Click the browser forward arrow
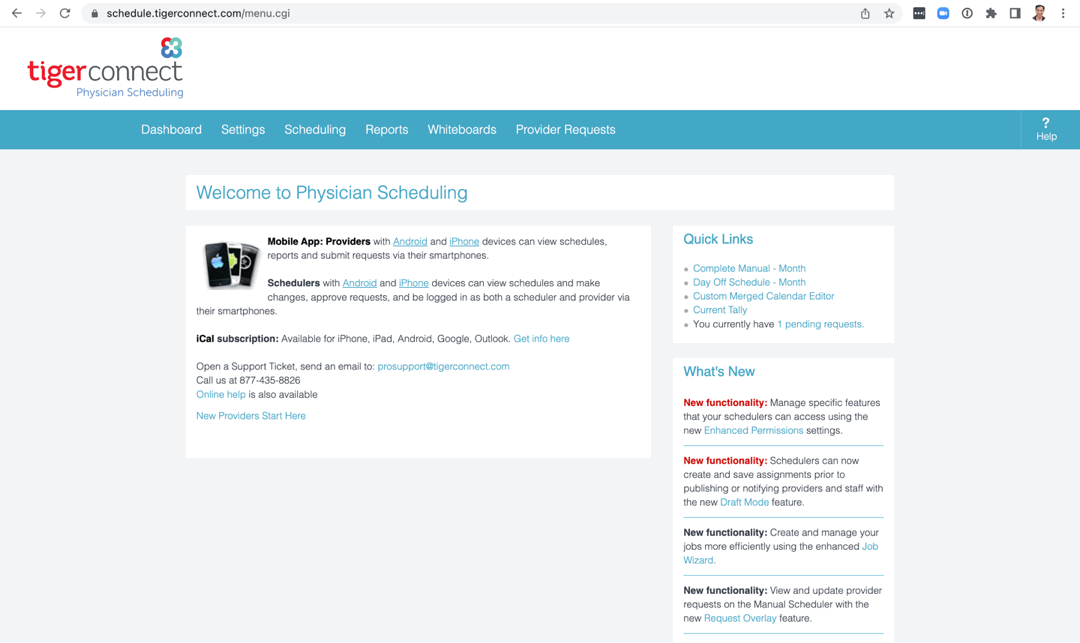Viewport: 1080px width, 643px height. [41, 13]
